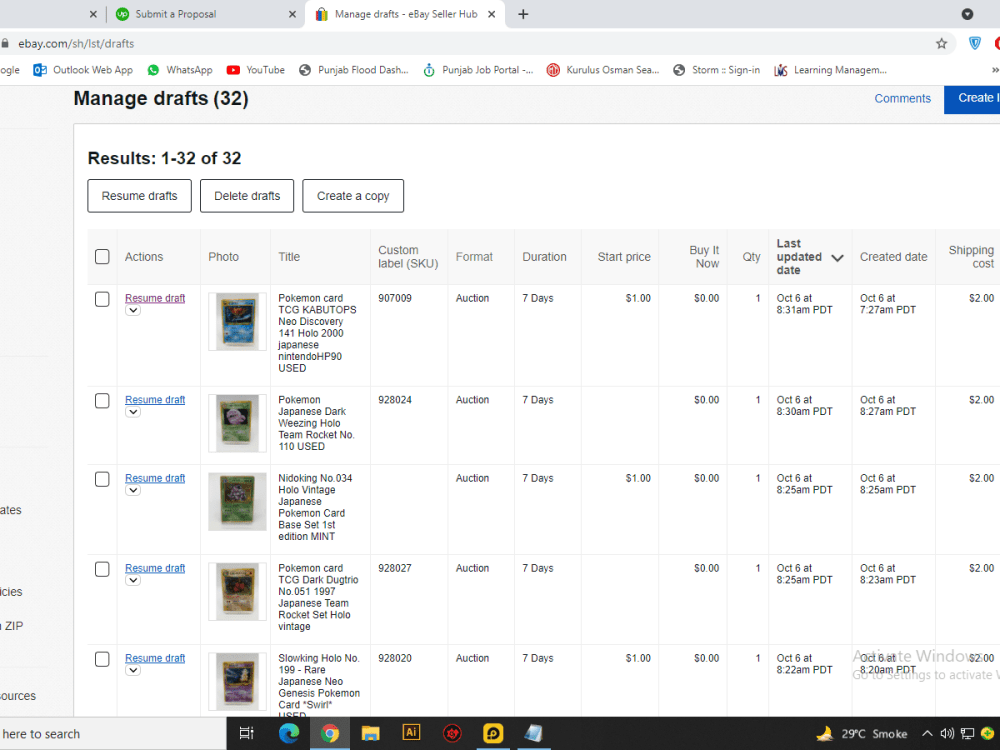Open the red gear app on taskbar
The image size is (1000, 750).
[452, 733]
